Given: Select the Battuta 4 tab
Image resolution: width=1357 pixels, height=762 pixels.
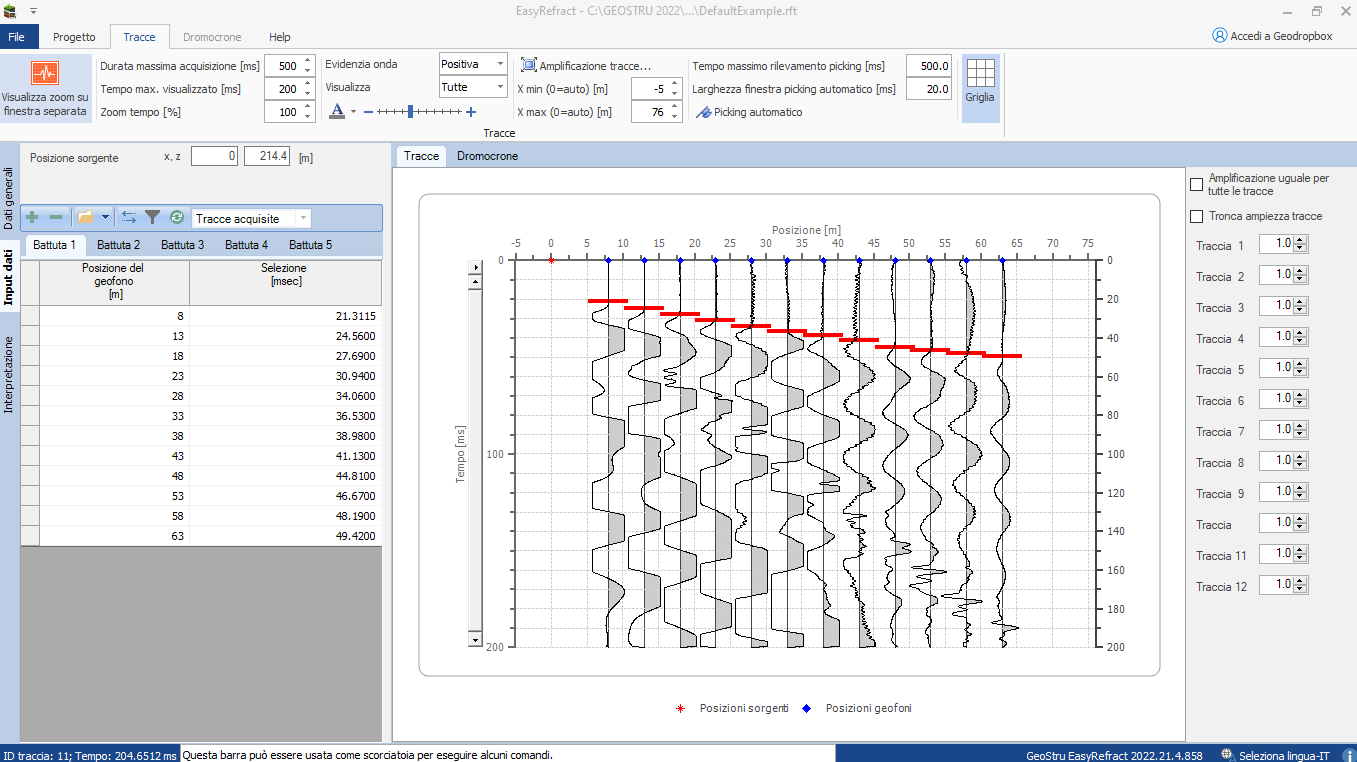Looking at the screenshot, I should click(x=246, y=244).
